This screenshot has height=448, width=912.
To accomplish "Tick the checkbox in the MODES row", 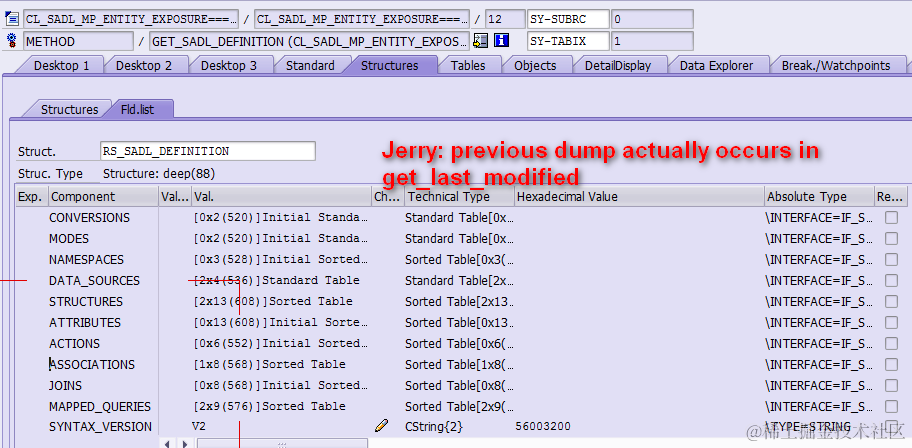I will click(891, 239).
